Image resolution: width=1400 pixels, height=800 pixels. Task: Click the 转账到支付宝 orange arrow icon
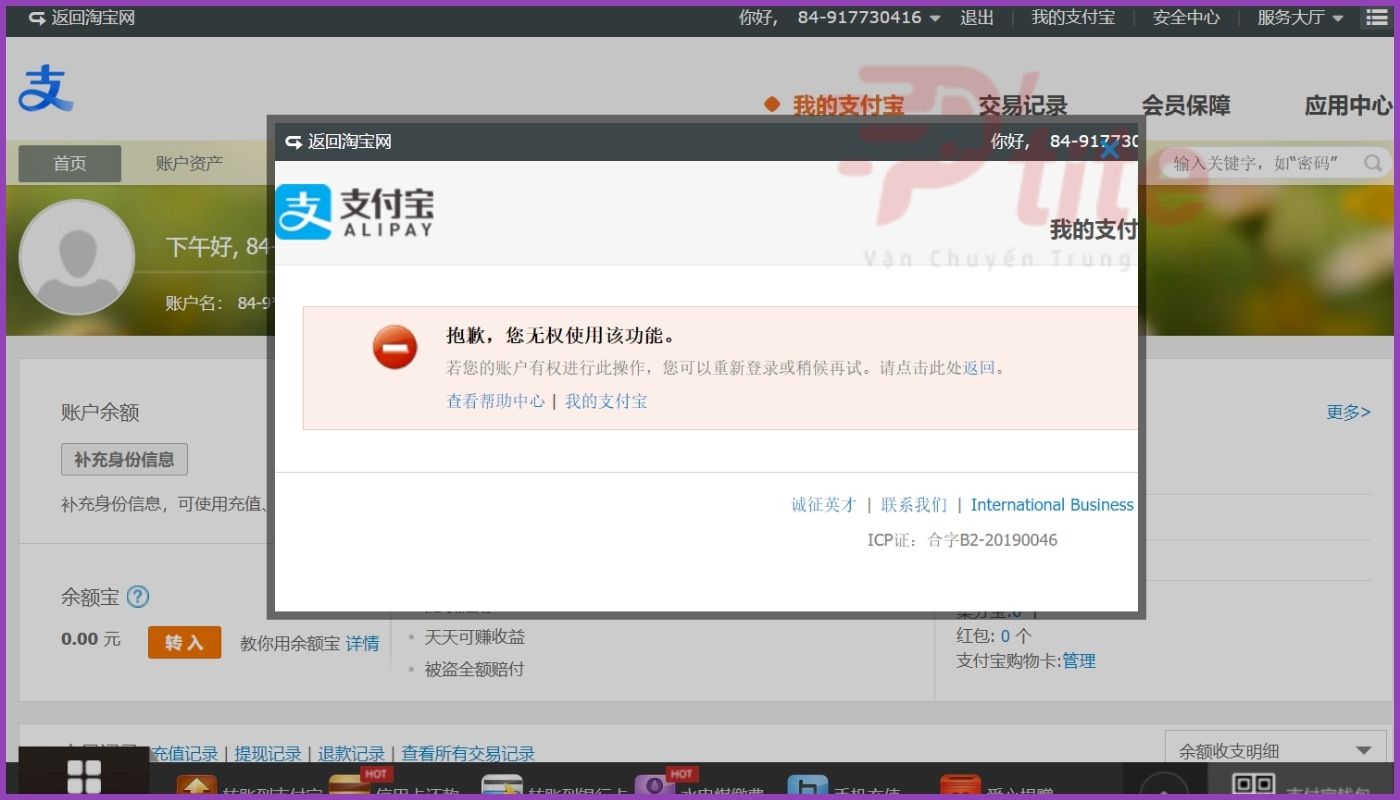[197, 787]
